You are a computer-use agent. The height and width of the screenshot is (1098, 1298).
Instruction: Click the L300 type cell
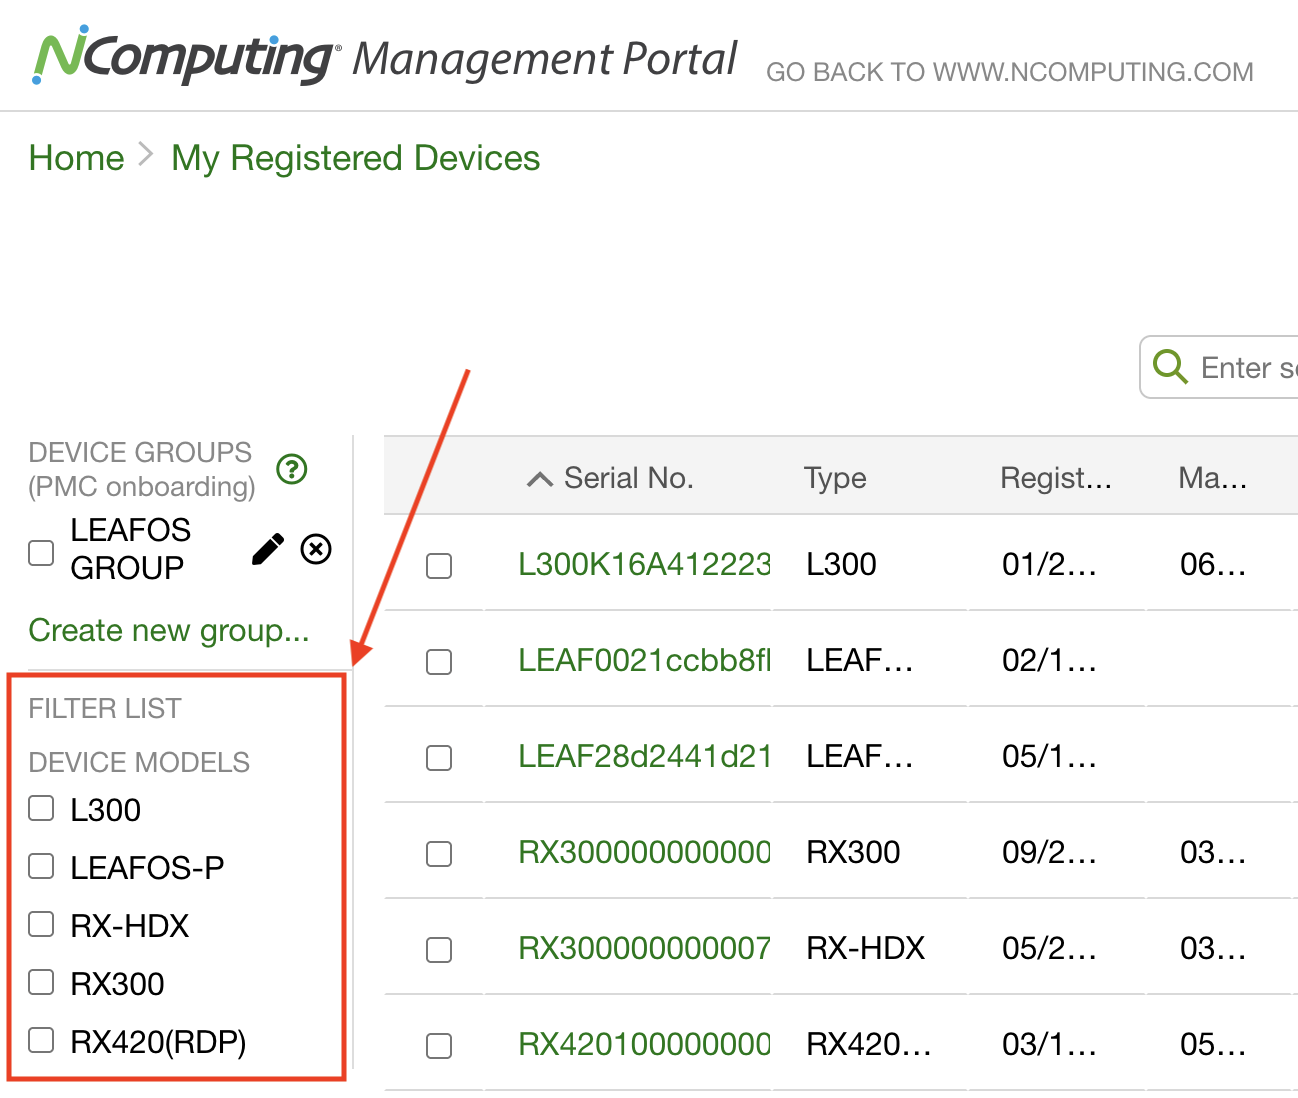(x=841, y=564)
